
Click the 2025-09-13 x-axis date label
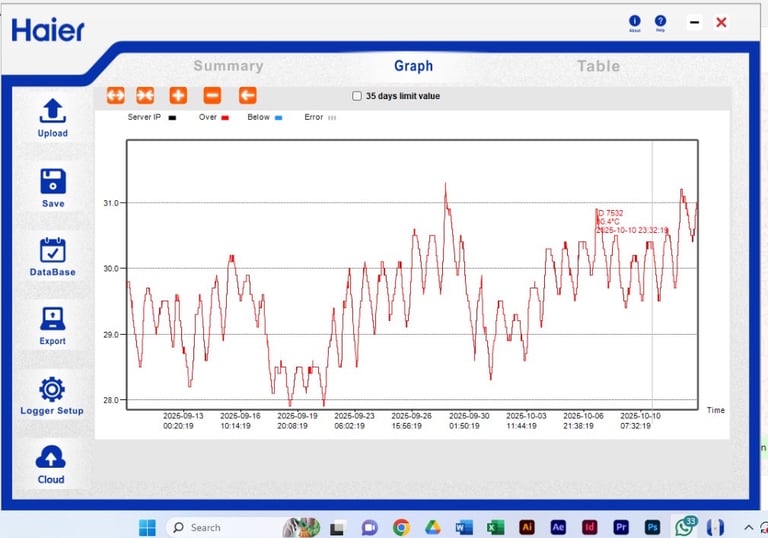(x=183, y=416)
